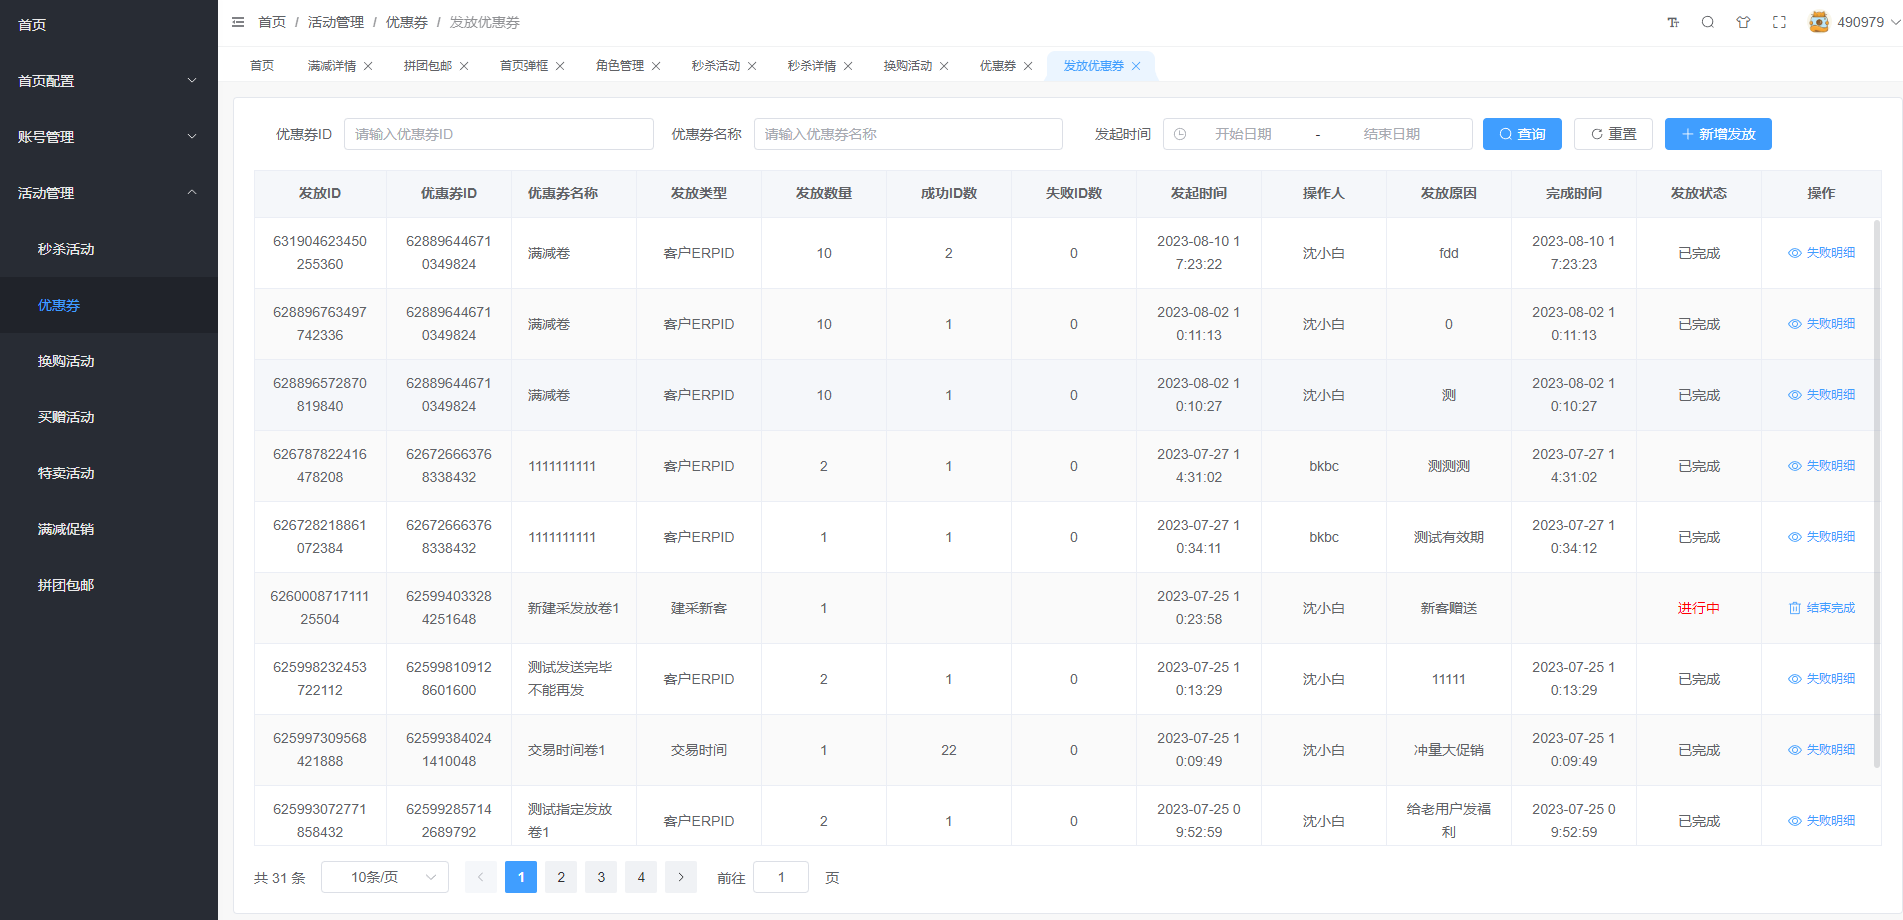Go to 首页 in the sidebar
Image resolution: width=1903 pixels, height=920 pixels.
coord(109,25)
